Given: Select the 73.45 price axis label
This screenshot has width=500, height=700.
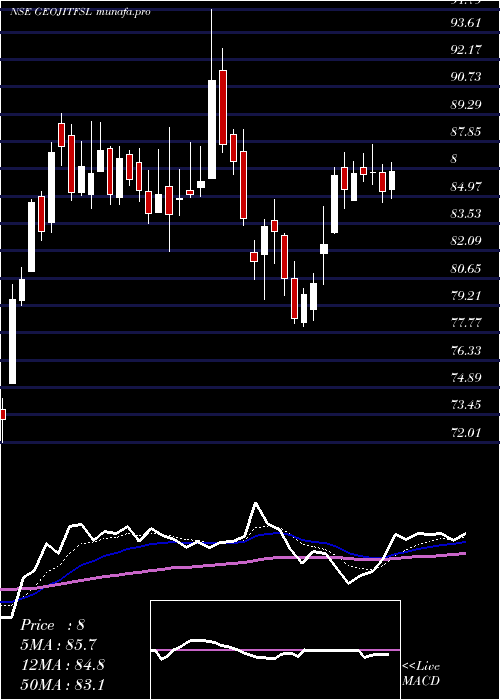Looking at the screenshot, I should coord(466,405).
